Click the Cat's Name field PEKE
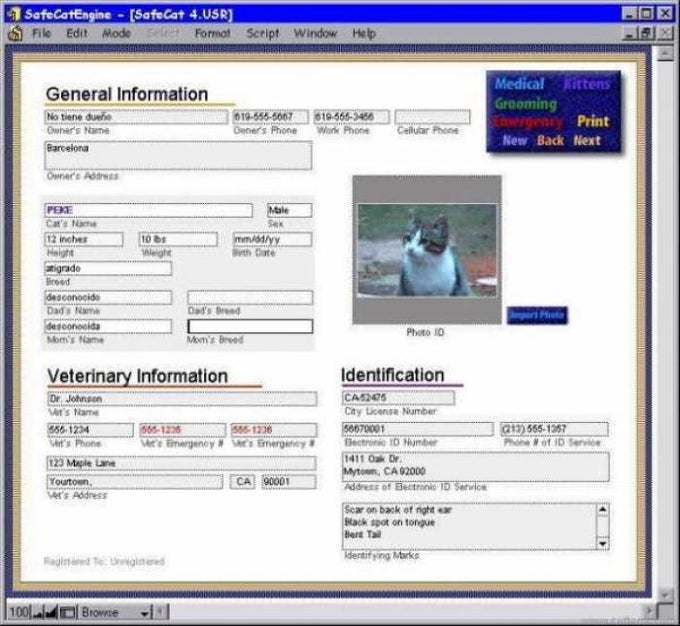The height and width of the screenshot is (626, 680). pyautogui.click(x=148, y=210)
